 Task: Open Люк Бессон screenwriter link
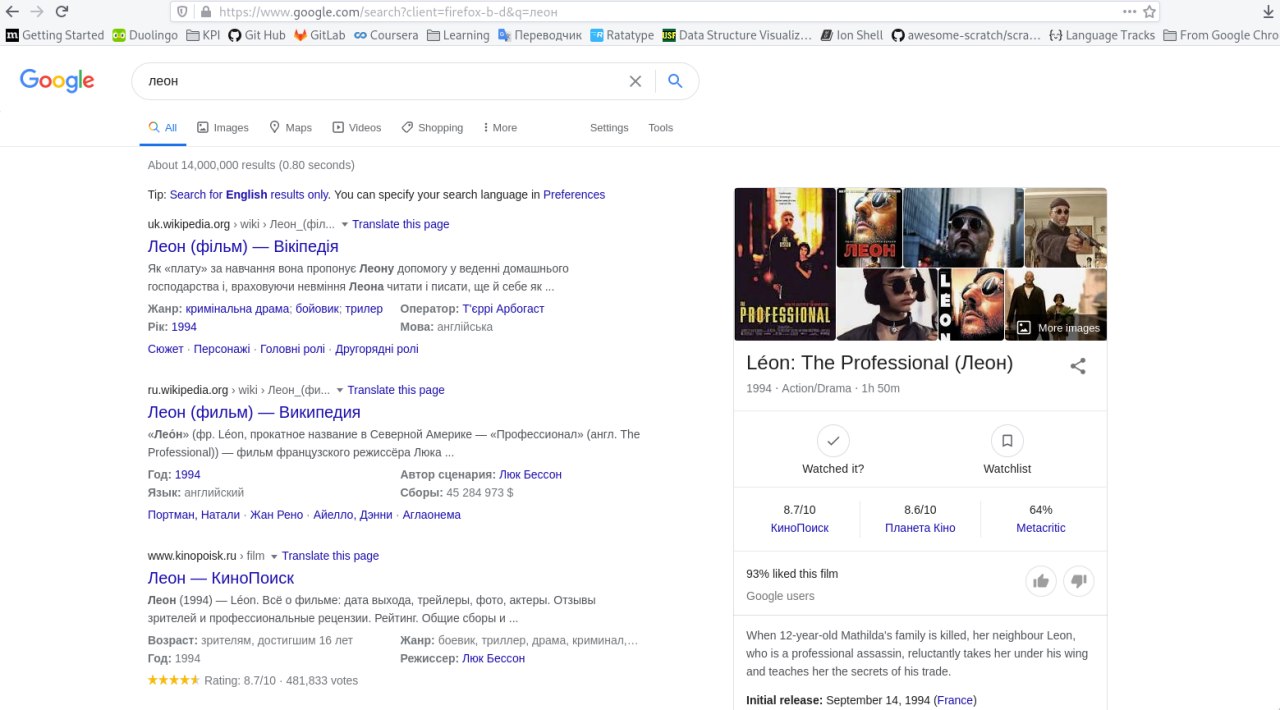tap(530, 475)
